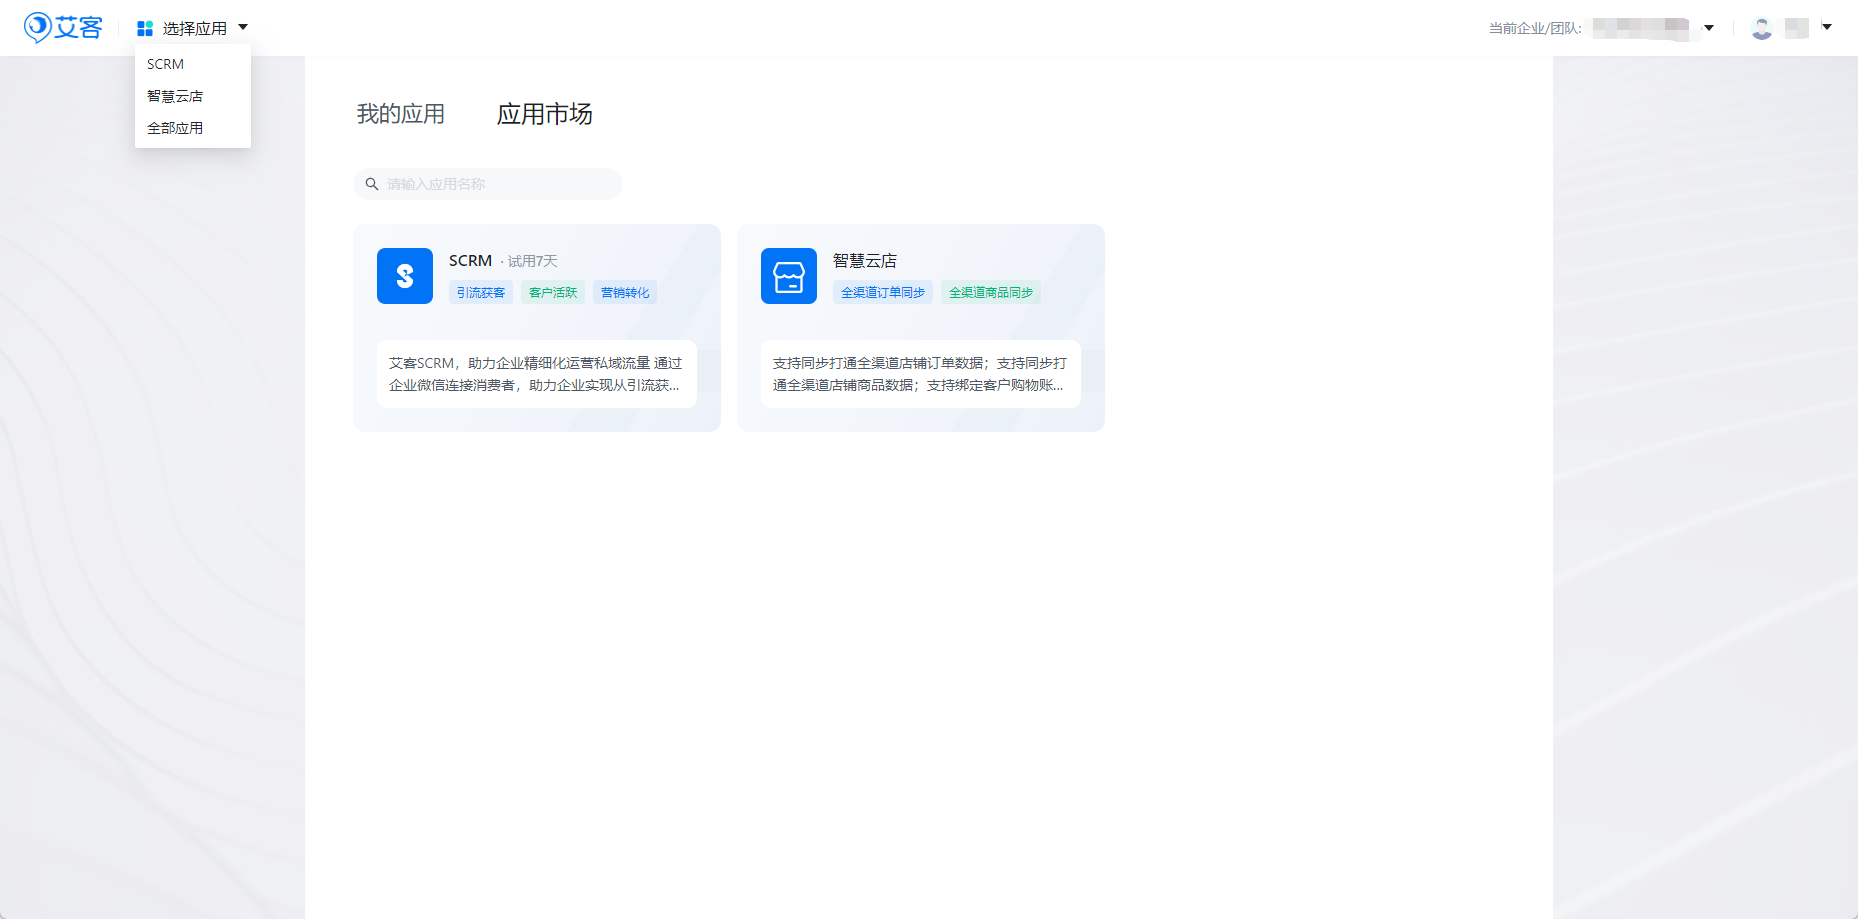Click the 引流获客 tag
Viewport: 1858px width, 919px height.
pos(481,292)
